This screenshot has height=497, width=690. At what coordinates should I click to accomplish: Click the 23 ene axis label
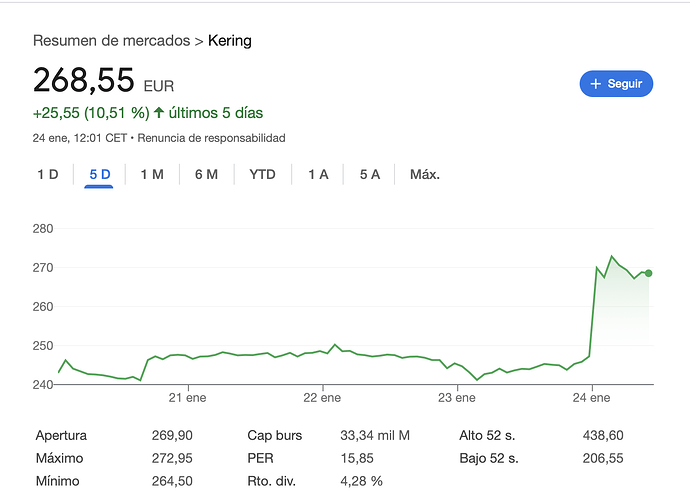coord(457,398)
